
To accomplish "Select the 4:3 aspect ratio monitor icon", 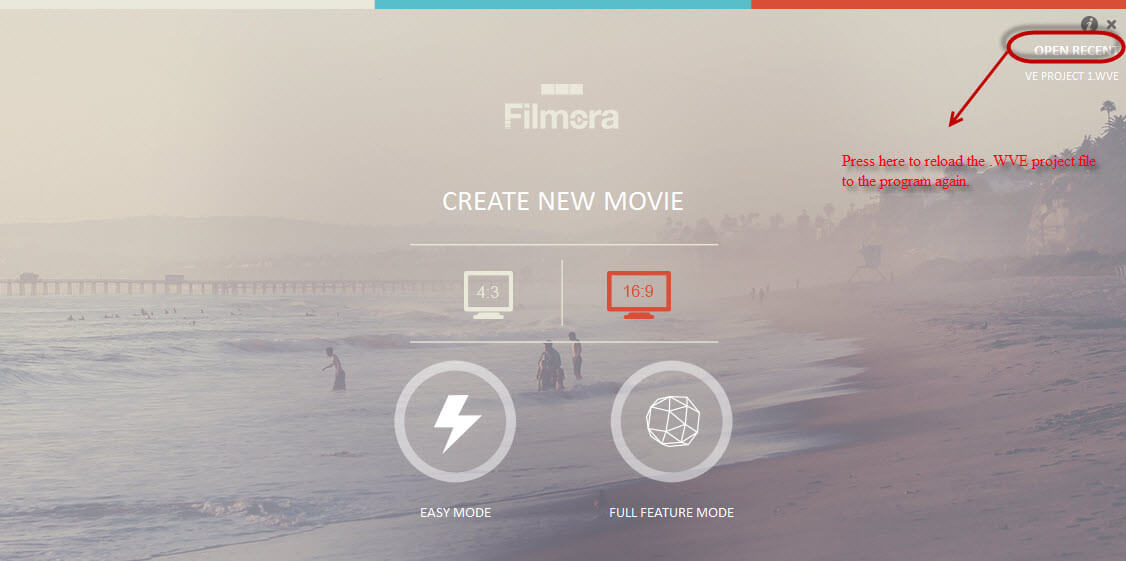I will point(488,295).
